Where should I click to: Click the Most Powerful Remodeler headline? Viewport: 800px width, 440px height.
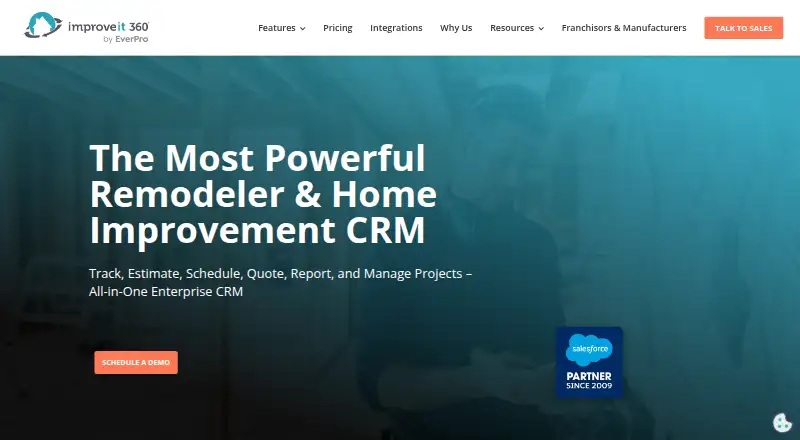pyautogui.click(x=263, y=194)
